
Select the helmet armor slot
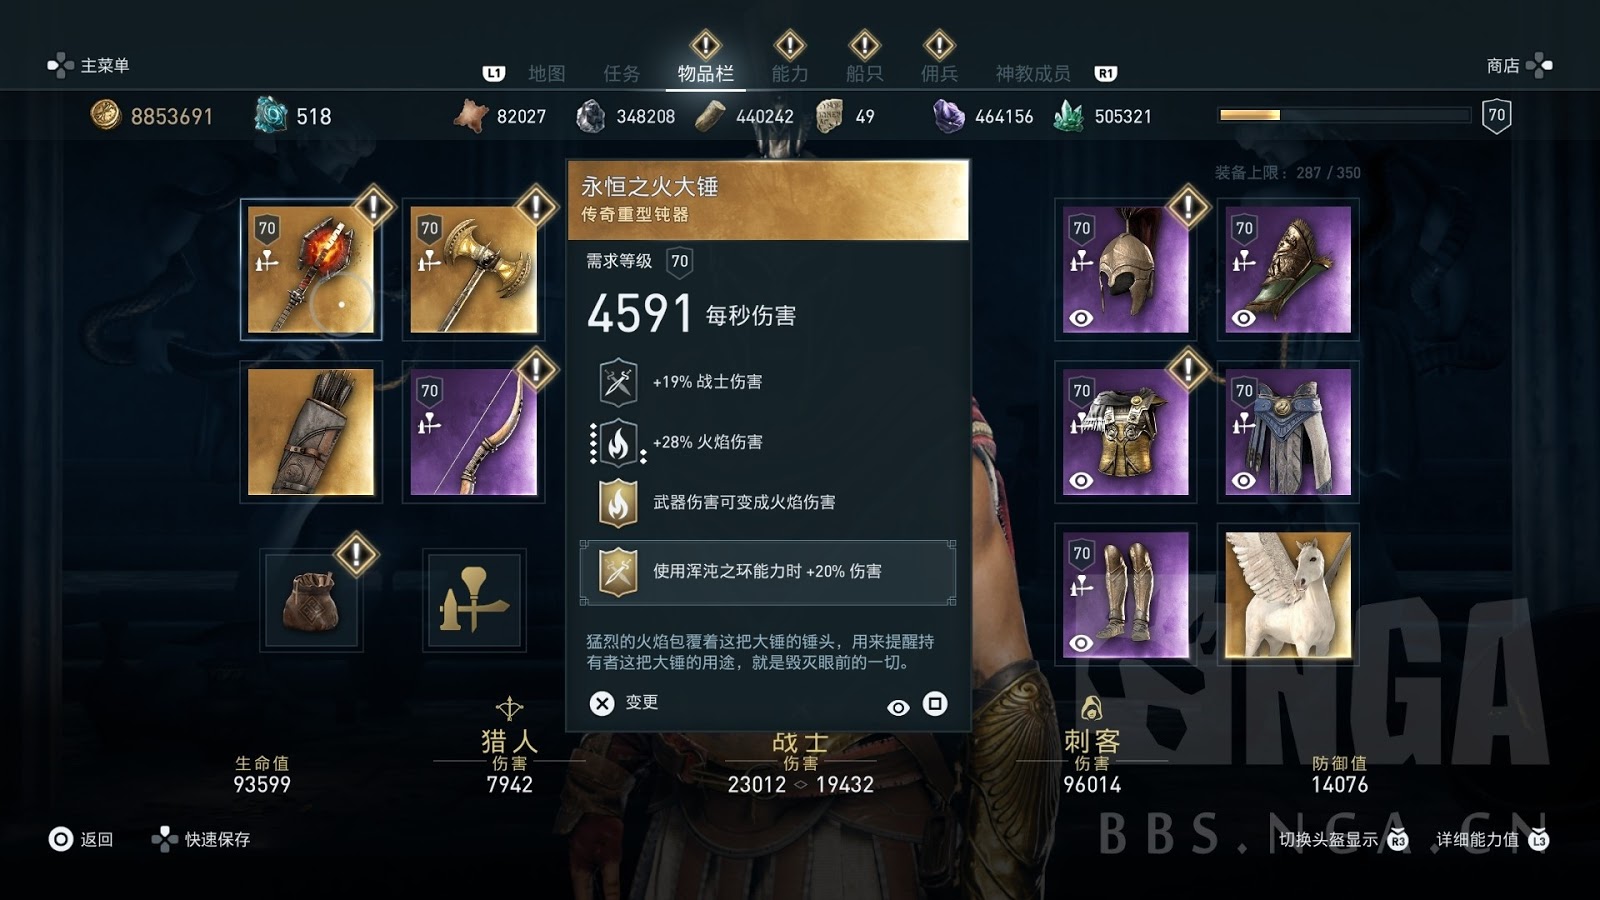point(1125,270)
